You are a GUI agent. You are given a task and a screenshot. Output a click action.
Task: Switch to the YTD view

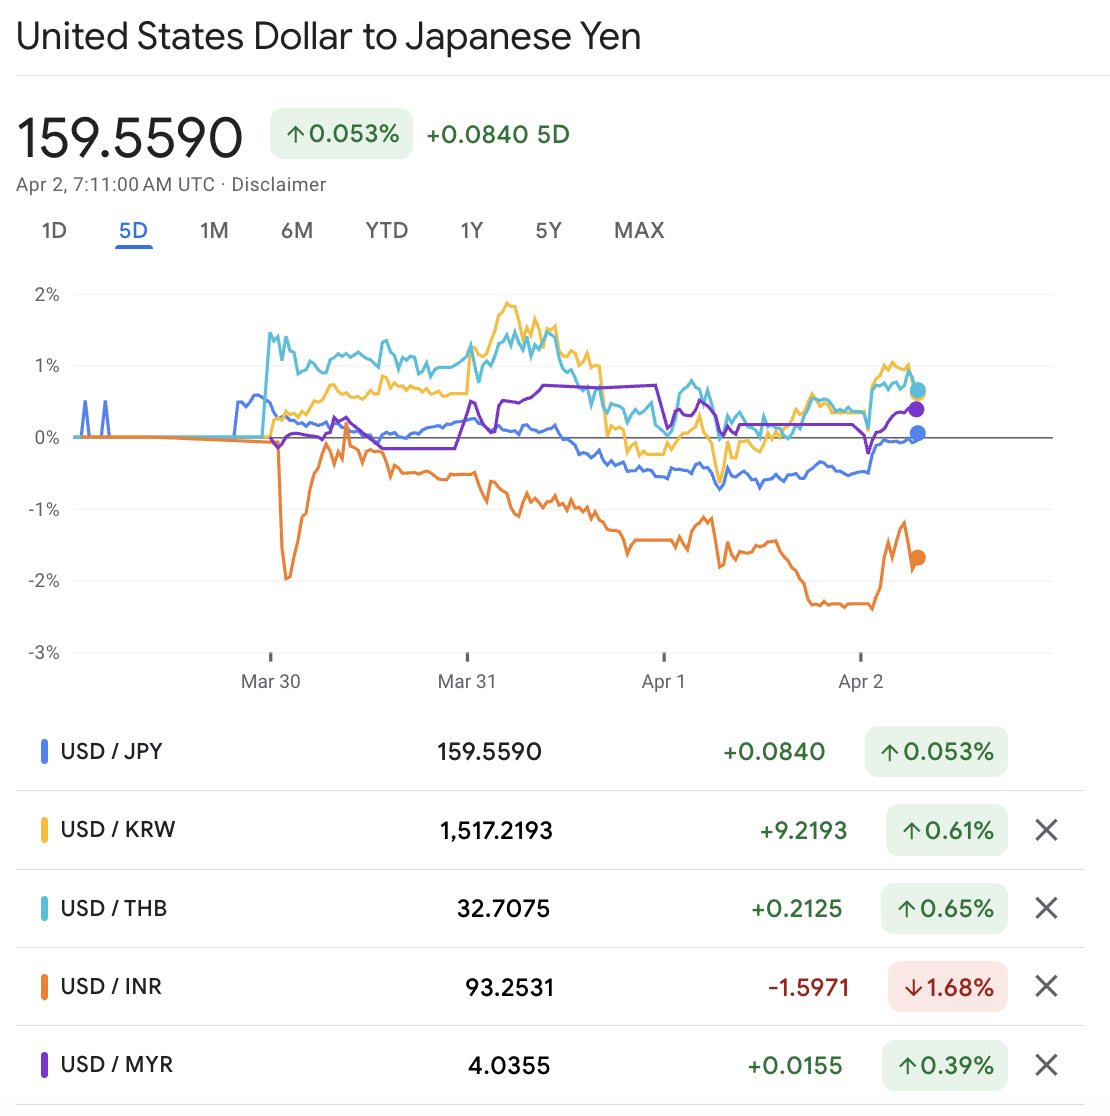coord(386,230)
